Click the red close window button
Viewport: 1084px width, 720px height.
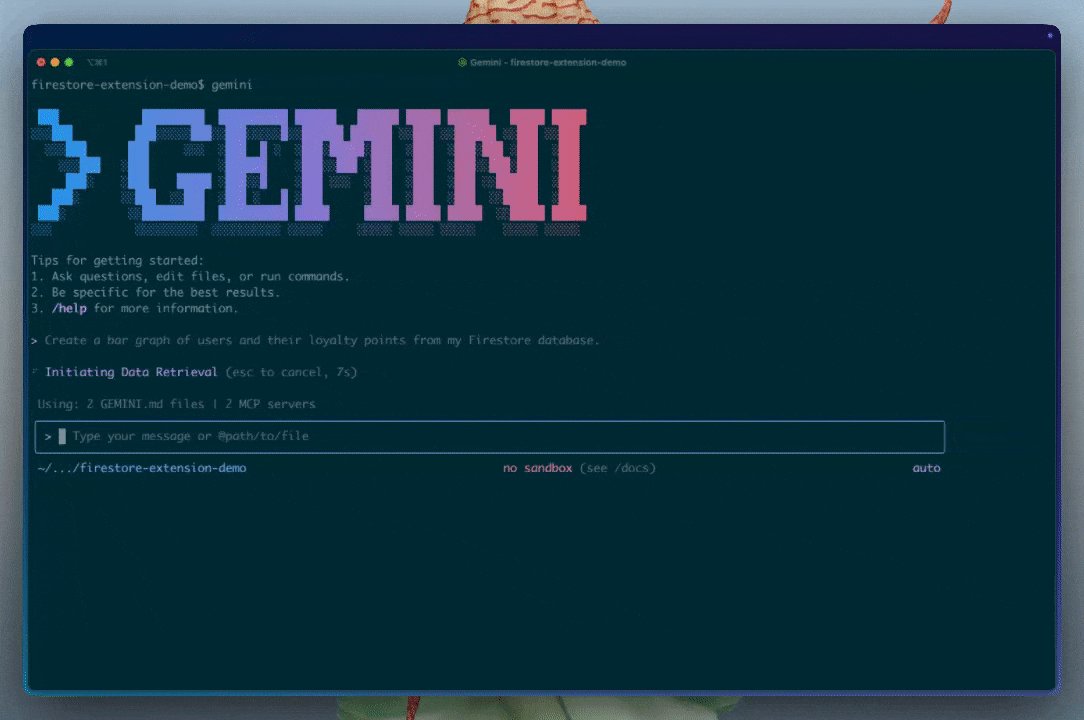pos(41,62)
